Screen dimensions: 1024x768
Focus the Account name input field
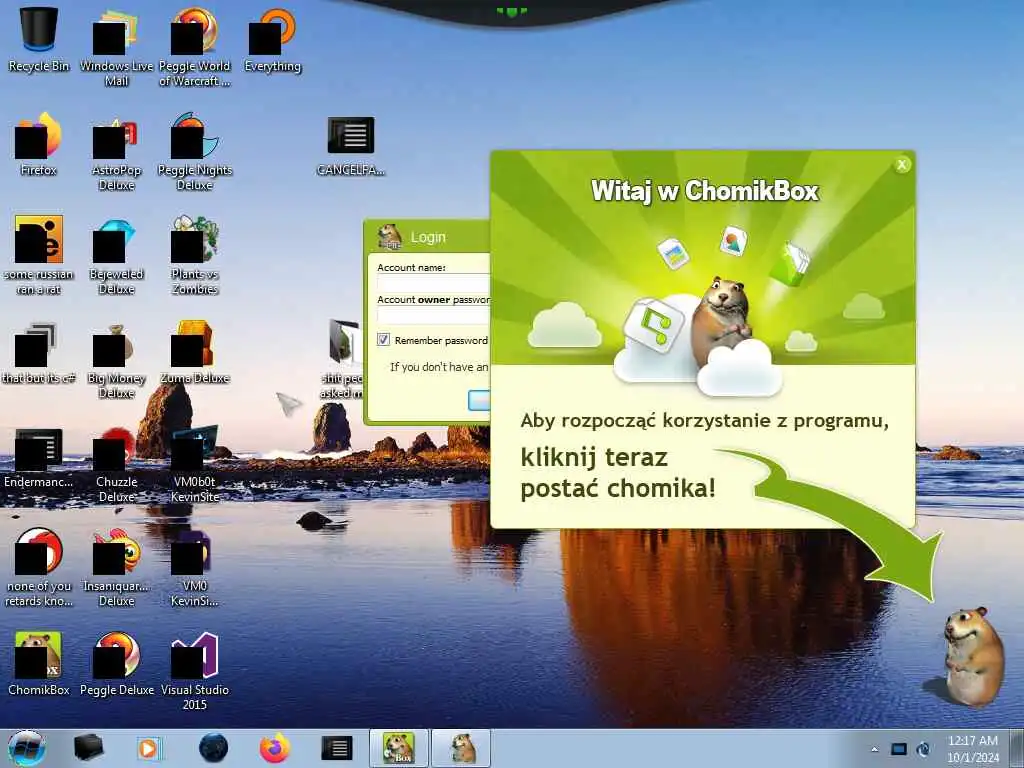434,283
